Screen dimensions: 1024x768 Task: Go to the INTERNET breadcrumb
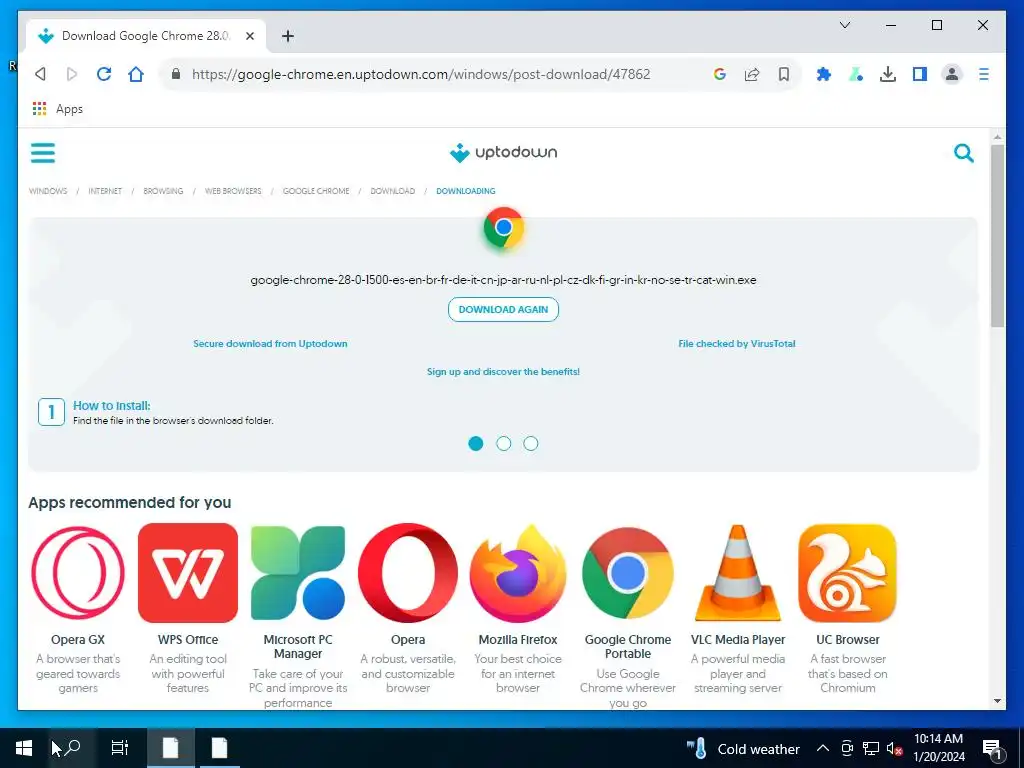(105, 191)
